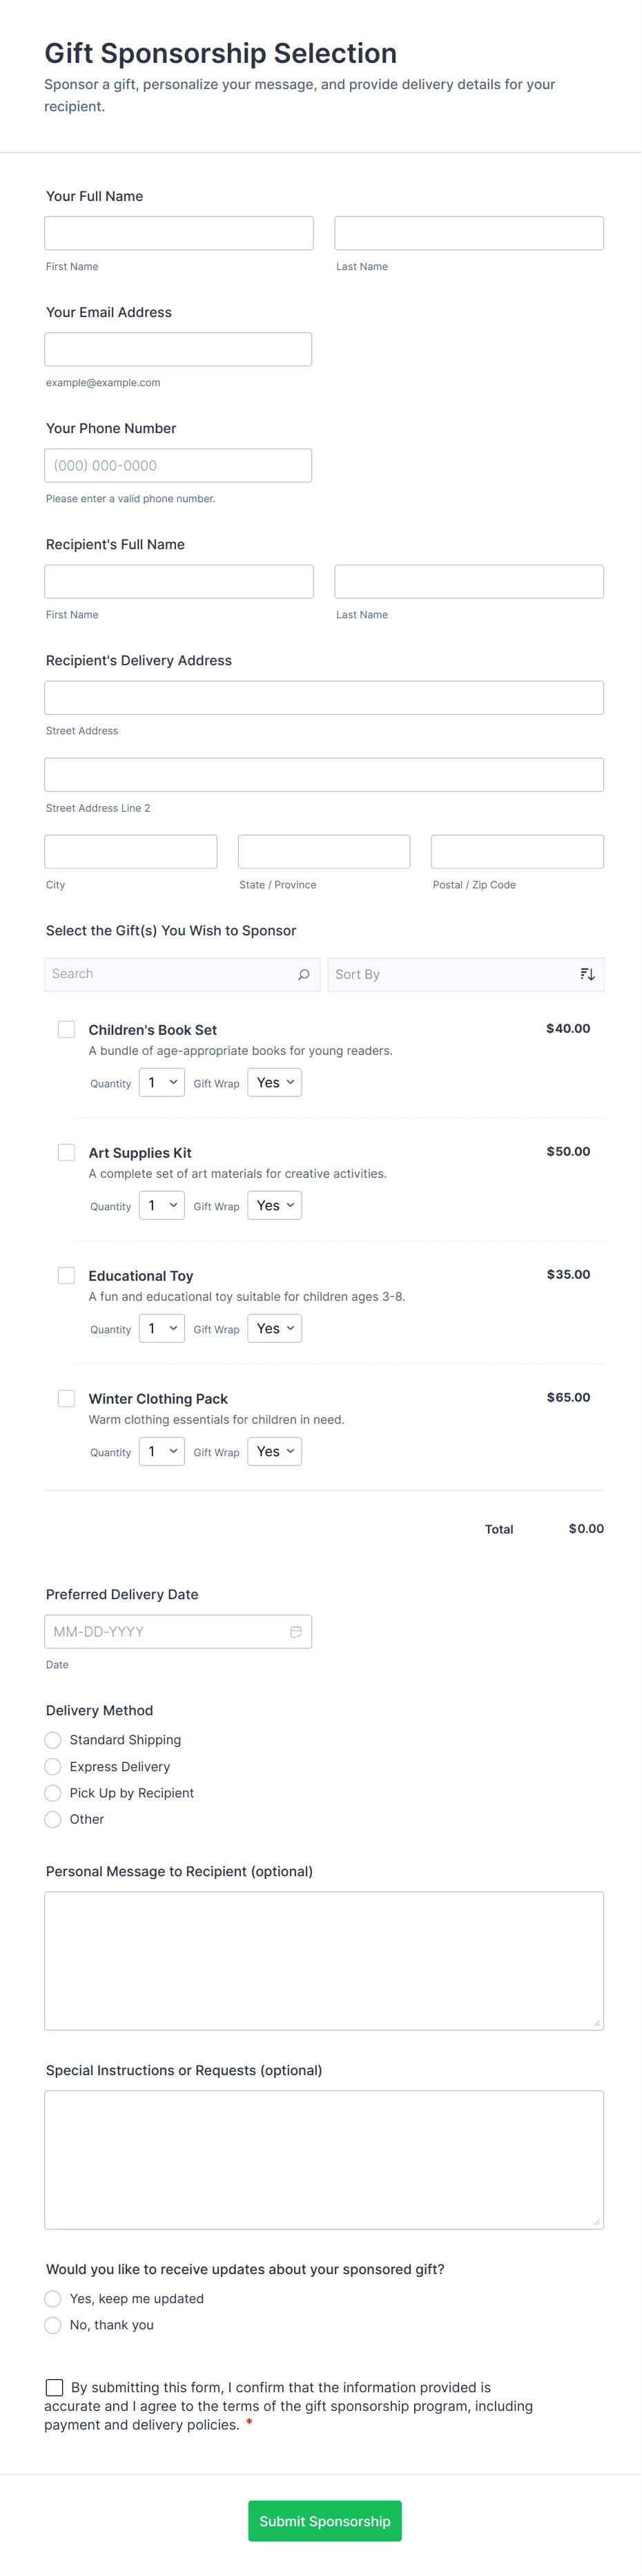The height and width of the screenshot is (2576, 642).
Task: Open Children's Book Set gift wrap dropdown
Action: coord(274,1082)
